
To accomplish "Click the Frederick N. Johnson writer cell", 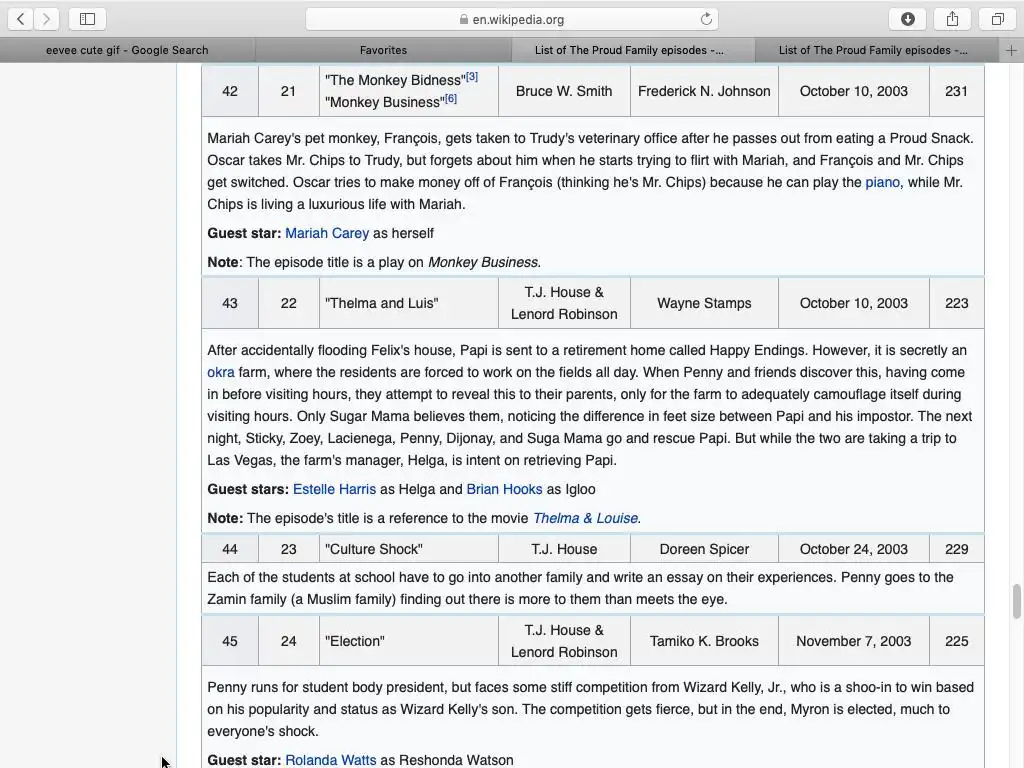I will pos(704,91).
